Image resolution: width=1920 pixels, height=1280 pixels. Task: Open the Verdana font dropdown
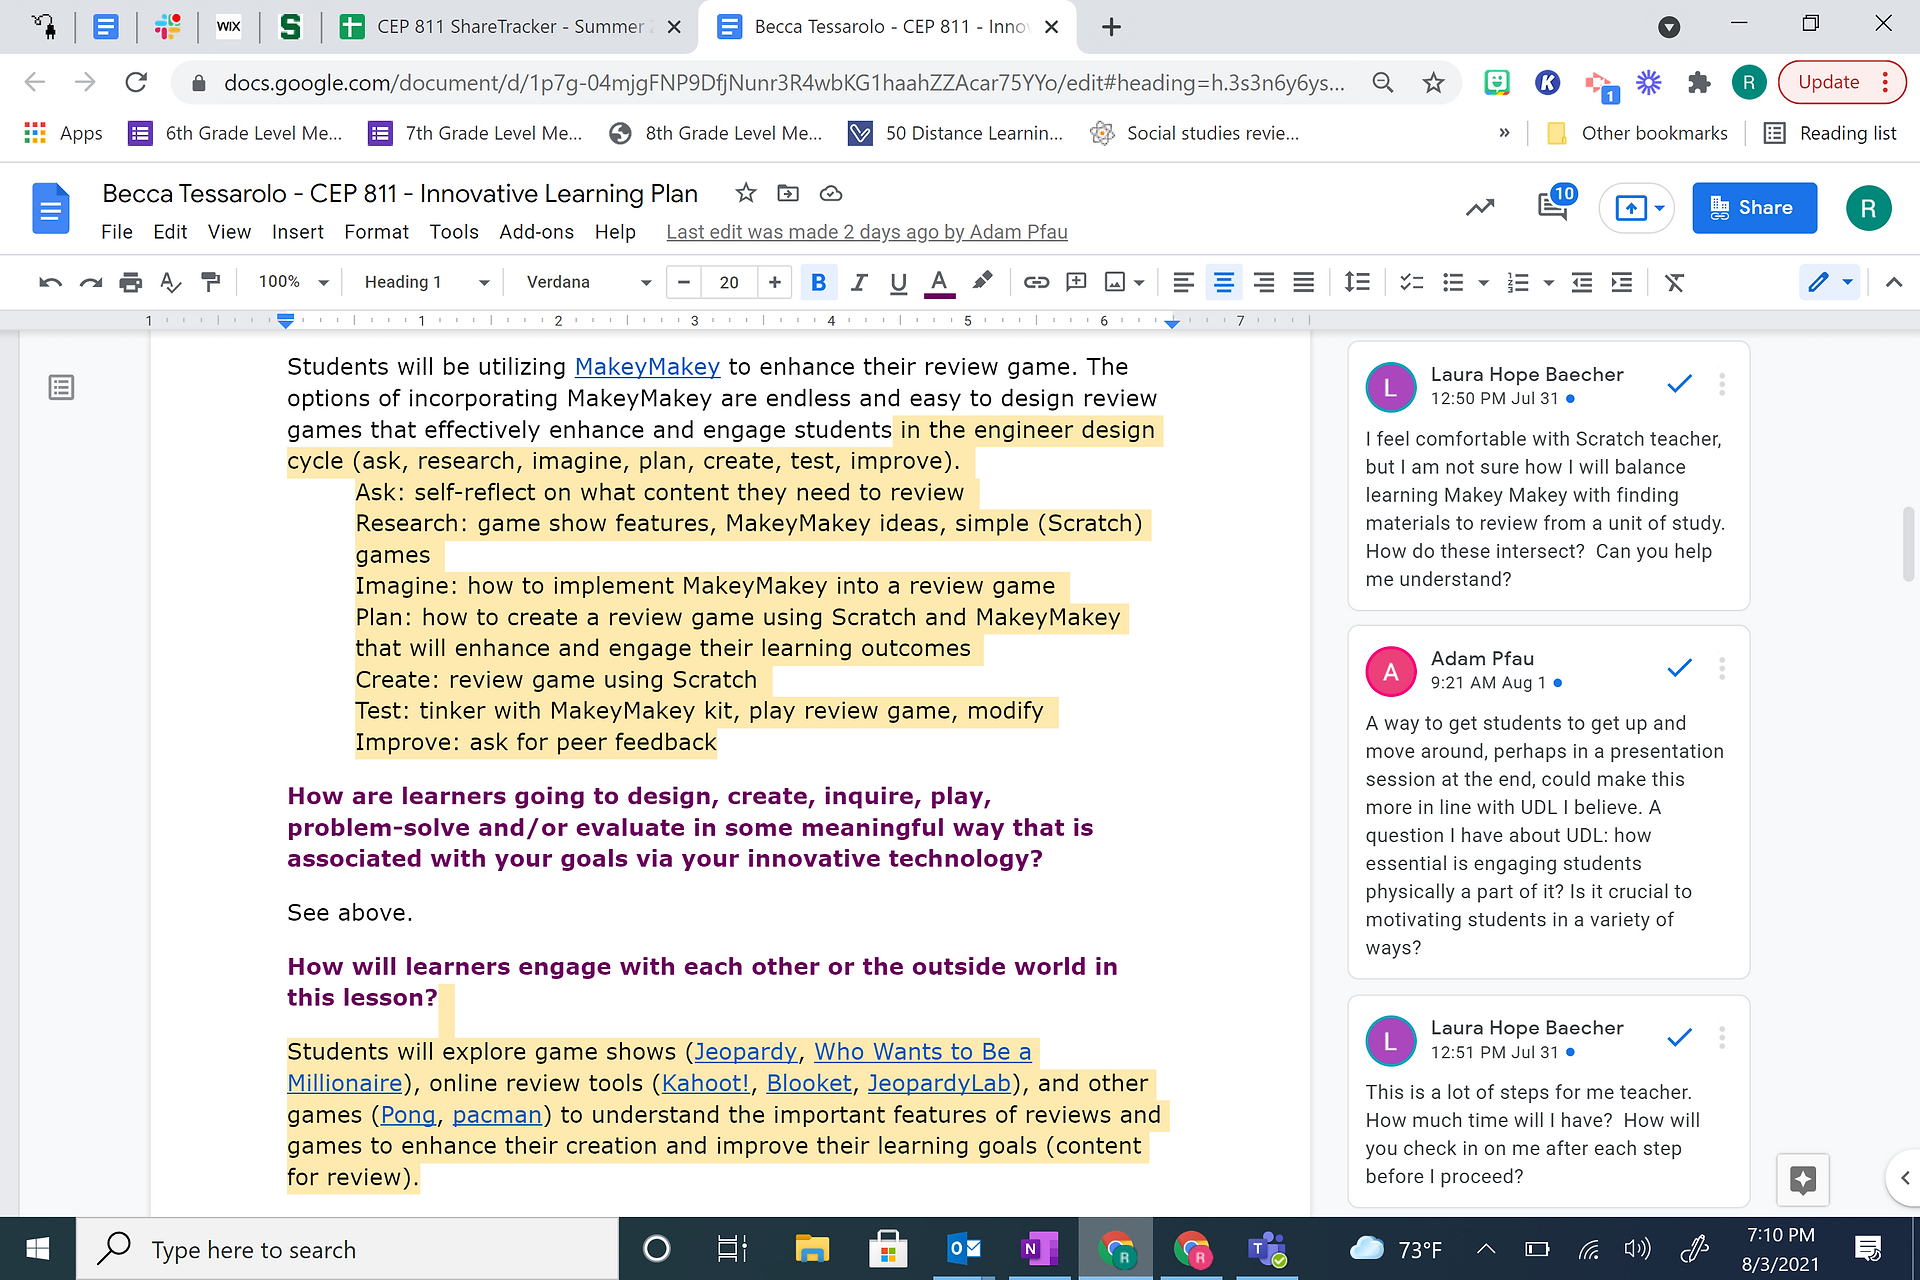(x=588, y=283)
